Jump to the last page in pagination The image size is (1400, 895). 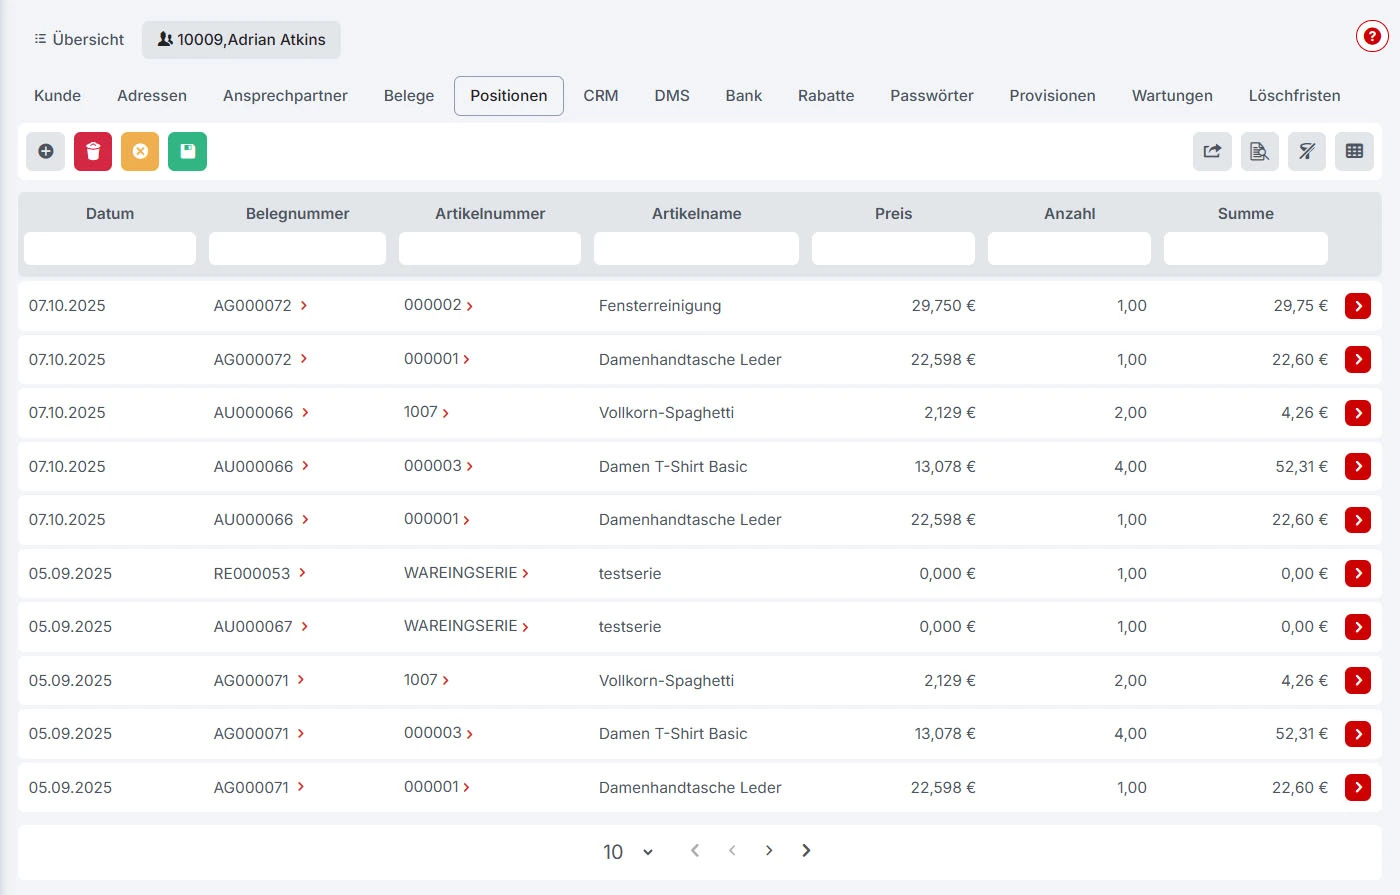(x=806, y=851)
